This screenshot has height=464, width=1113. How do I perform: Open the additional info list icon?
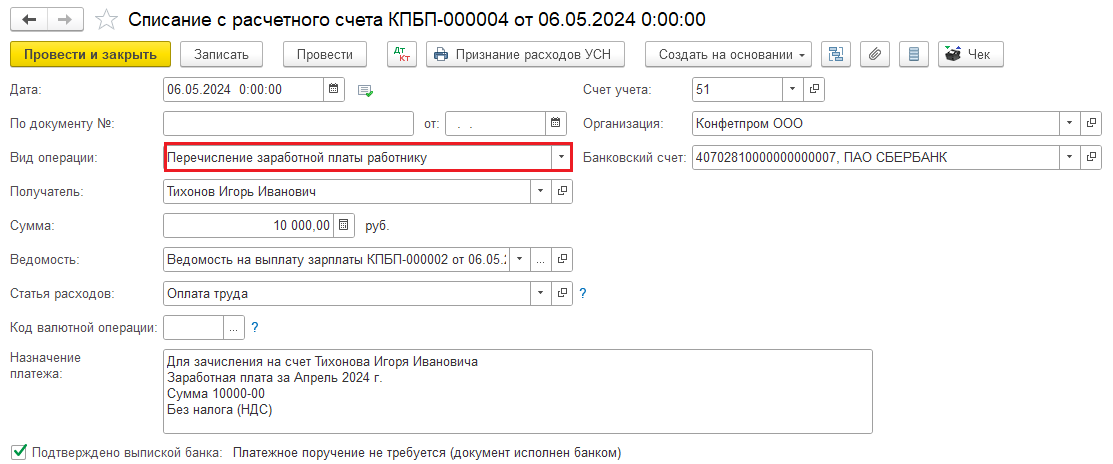click(914, 54)
